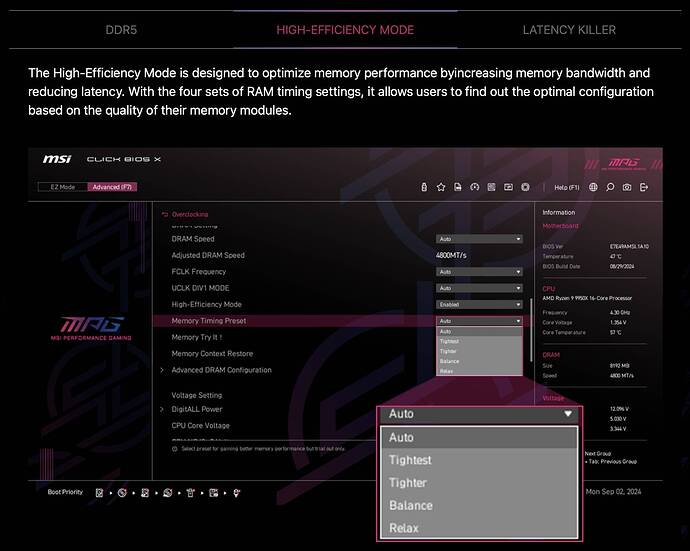Viewport: 690px width, 551px height.
Task: Click the AMD Ryzen 9 9950X processor text
Action: 587,298
